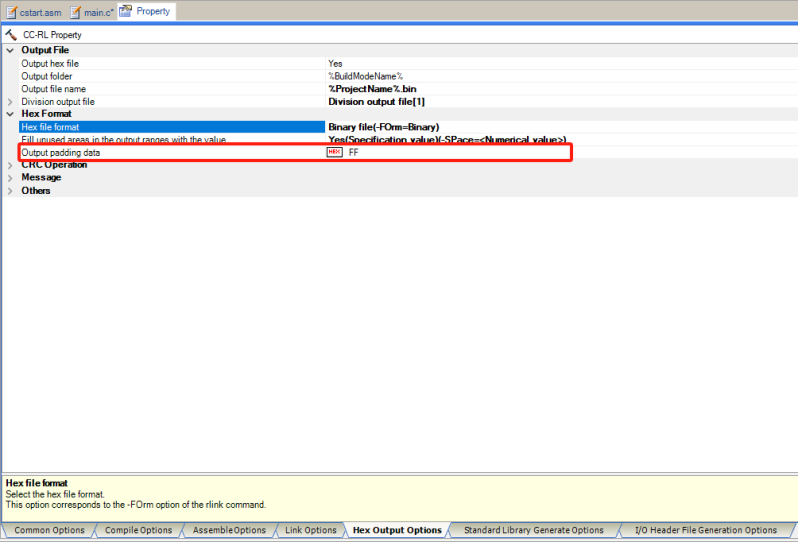Switch to the Common Options tab
Viewport: 799px width, 543px height.
pyautogui.click(x=49, y=530)
